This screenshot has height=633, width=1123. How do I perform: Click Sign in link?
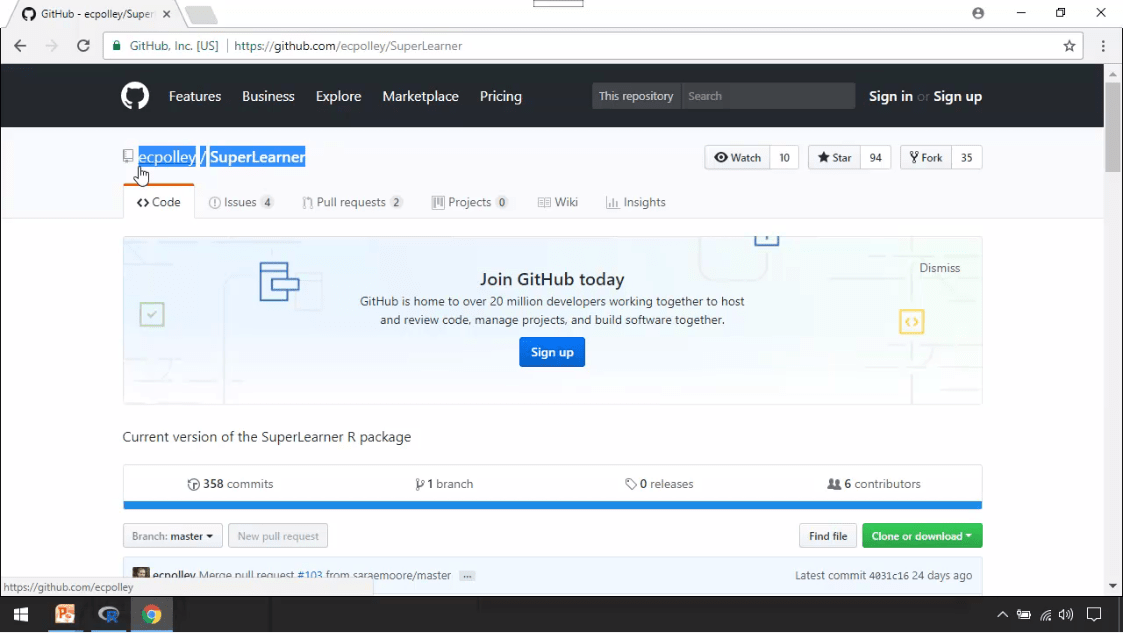pyautogui.click(x=890, y=96)
